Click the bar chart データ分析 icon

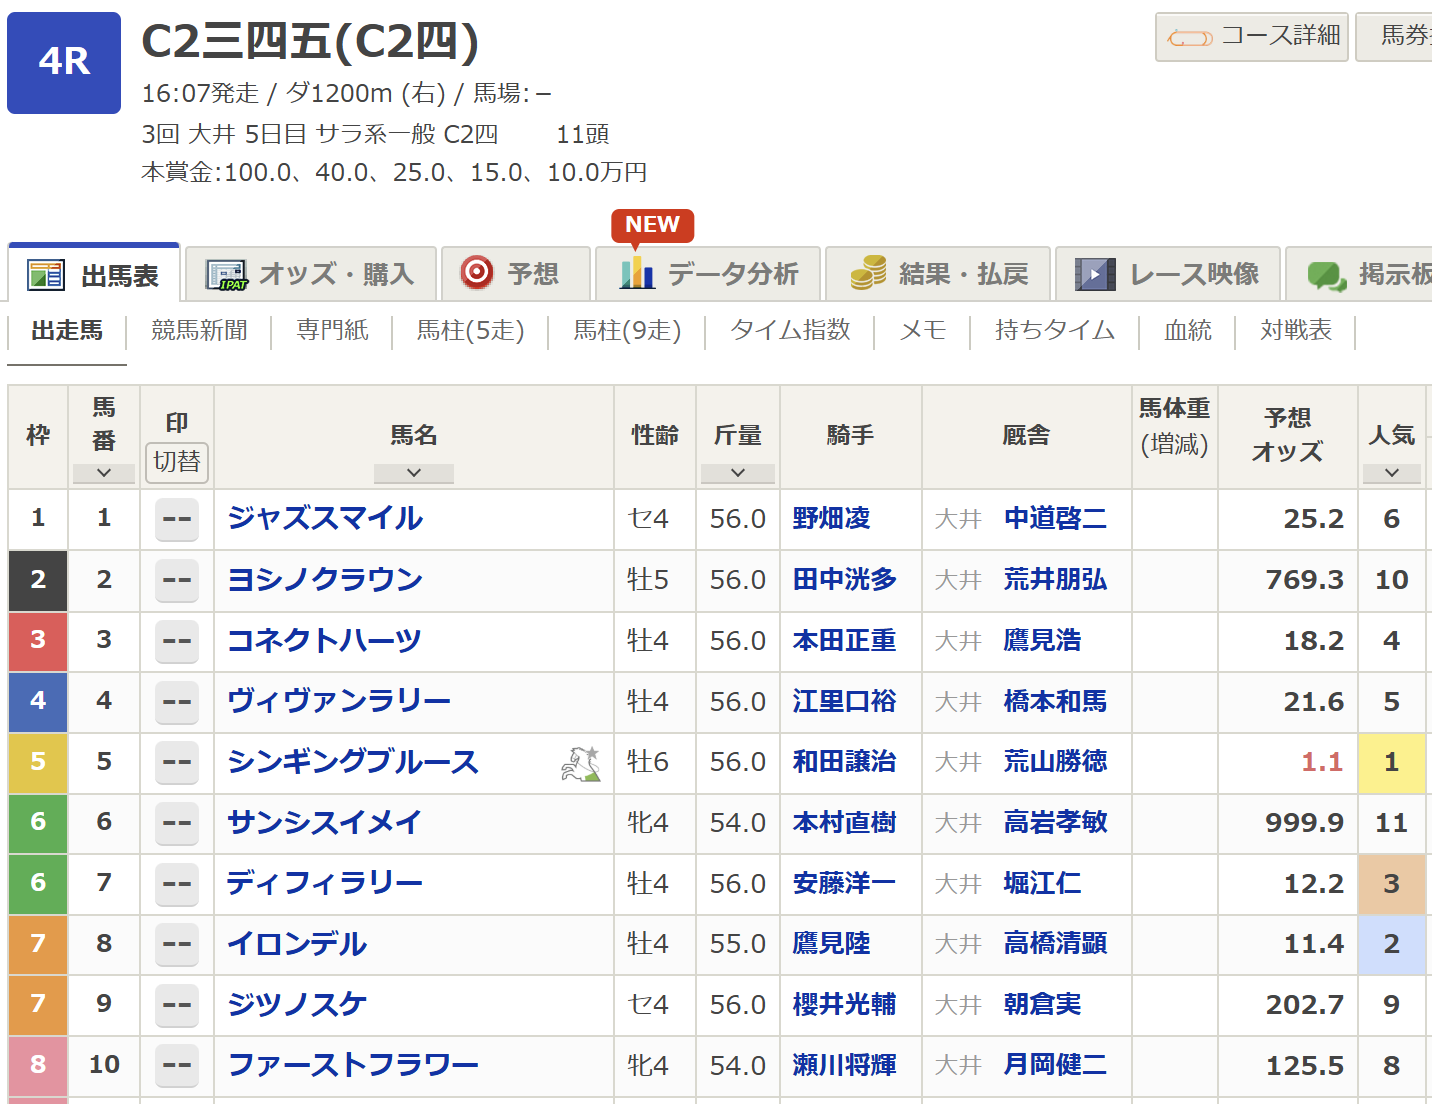click(636, 273)
